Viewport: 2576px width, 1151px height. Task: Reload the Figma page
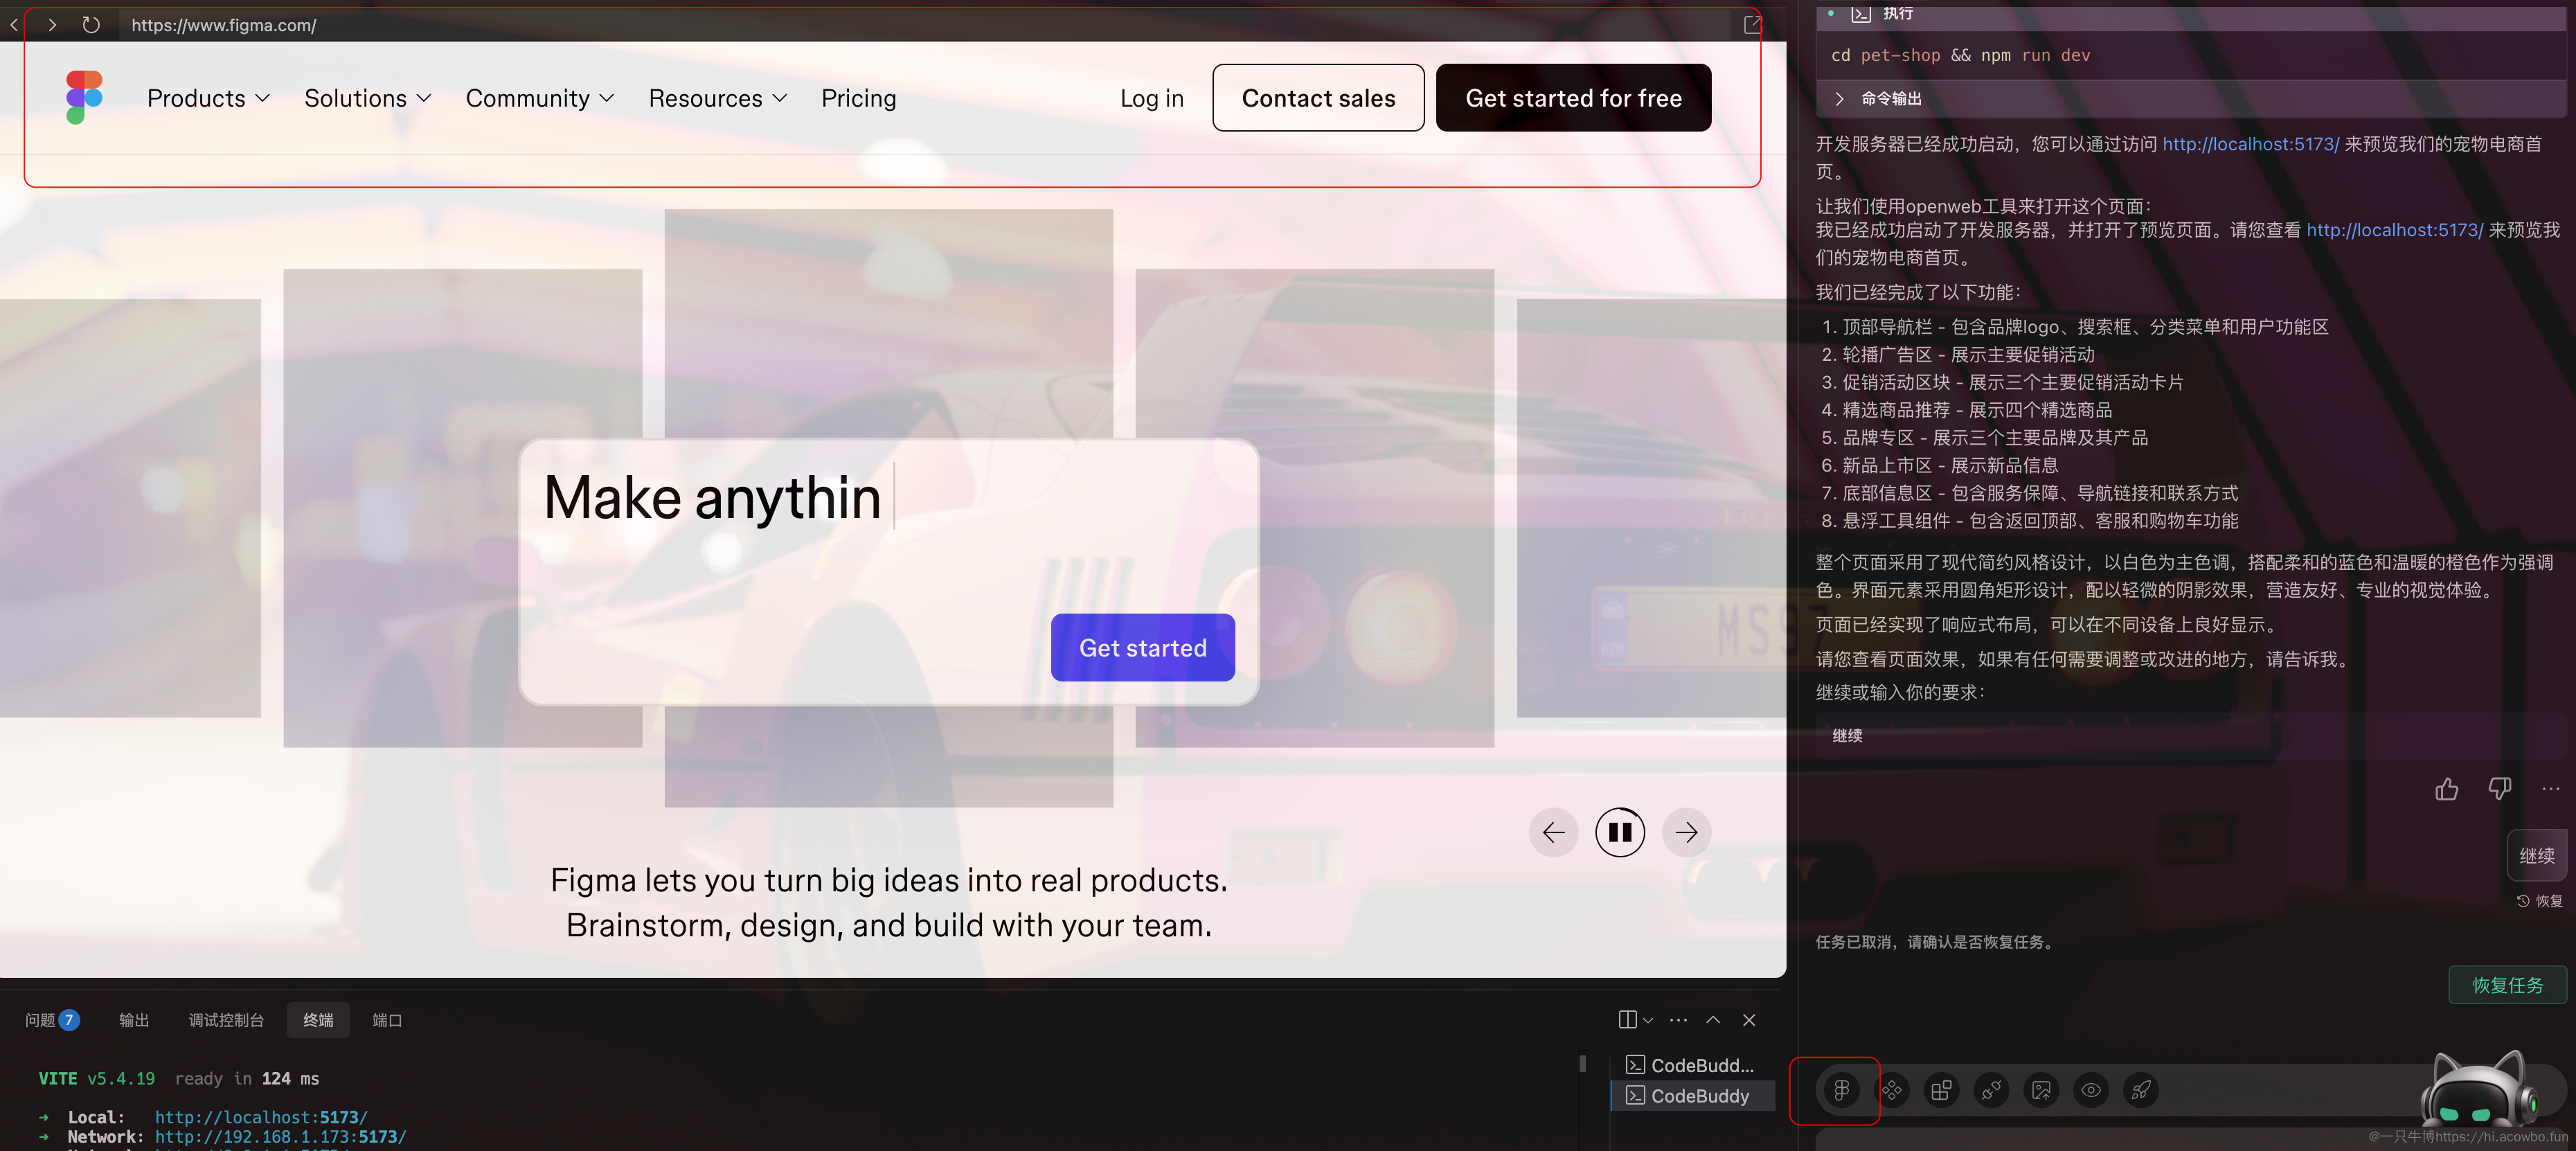91,25
